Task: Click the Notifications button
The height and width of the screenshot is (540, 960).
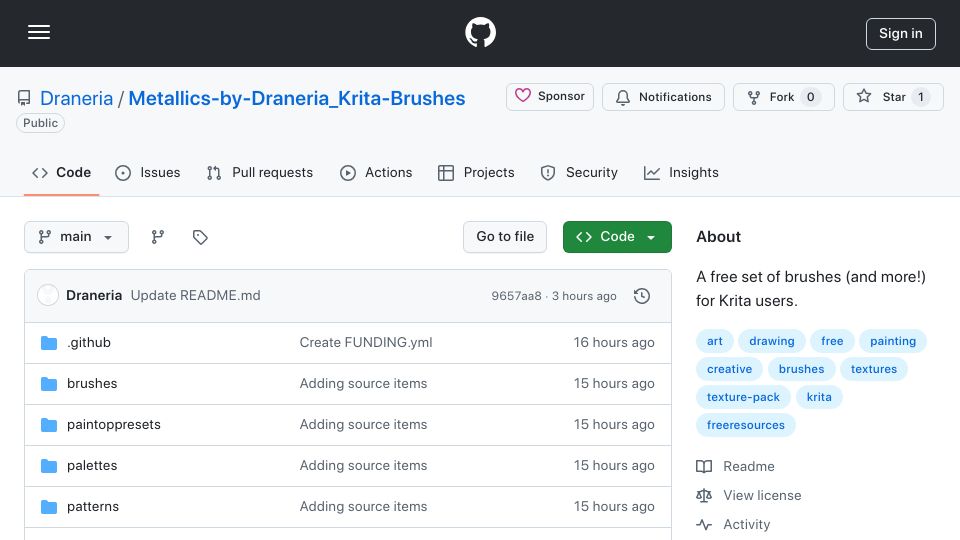Action: pyautogui.click(x=663, y=97)
